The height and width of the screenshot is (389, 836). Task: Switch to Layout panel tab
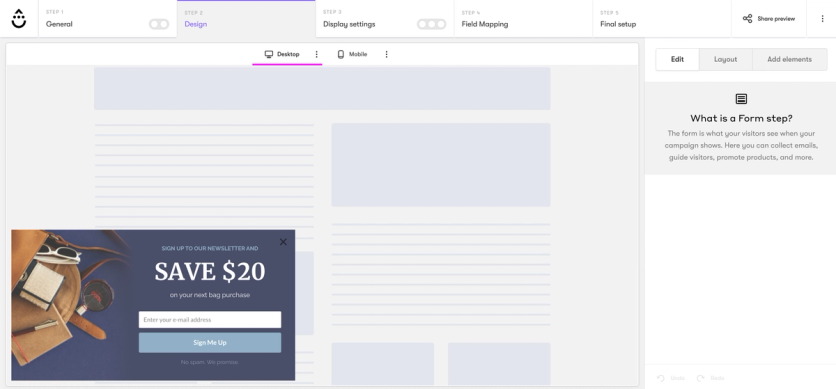[725, 59]
